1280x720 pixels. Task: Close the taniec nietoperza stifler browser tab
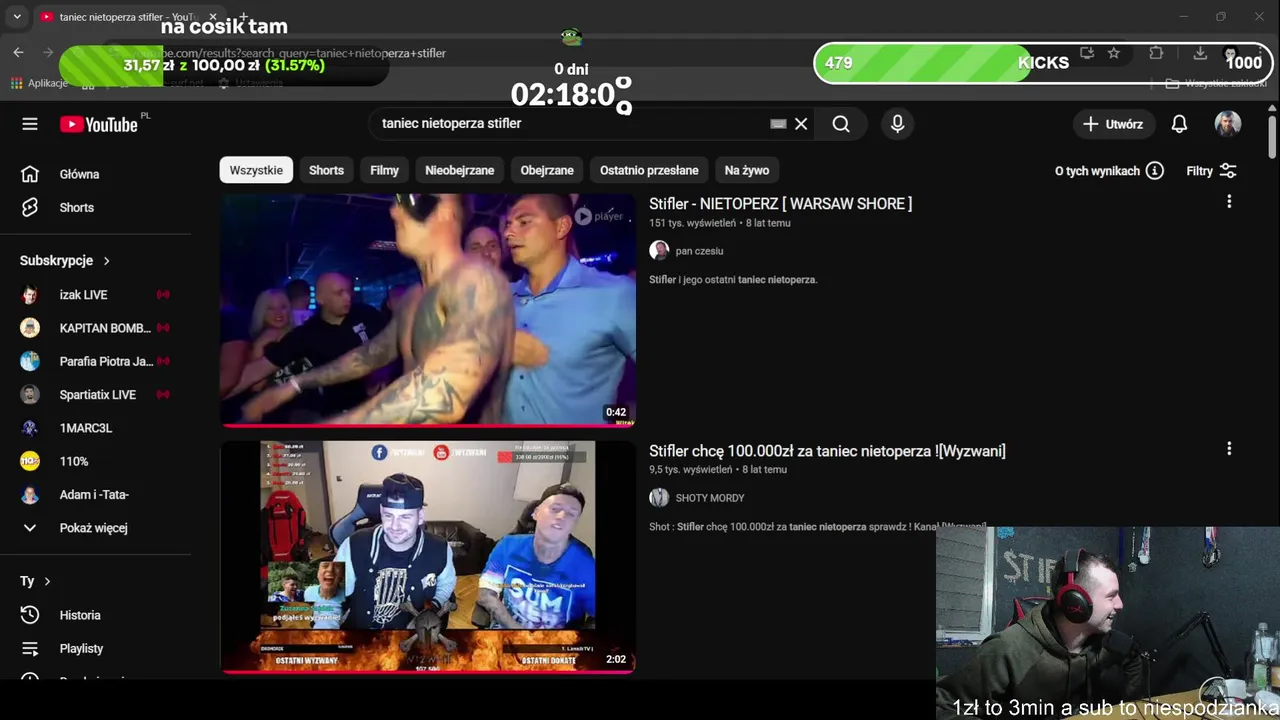click(x=212, y=17)
